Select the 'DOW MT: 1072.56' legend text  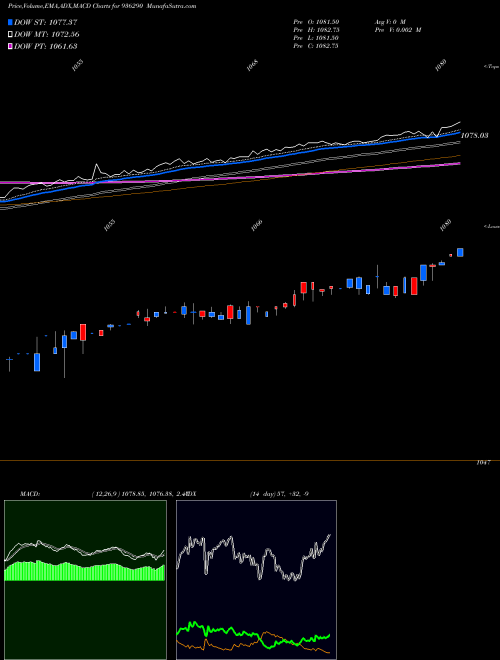tap(47, 35)
